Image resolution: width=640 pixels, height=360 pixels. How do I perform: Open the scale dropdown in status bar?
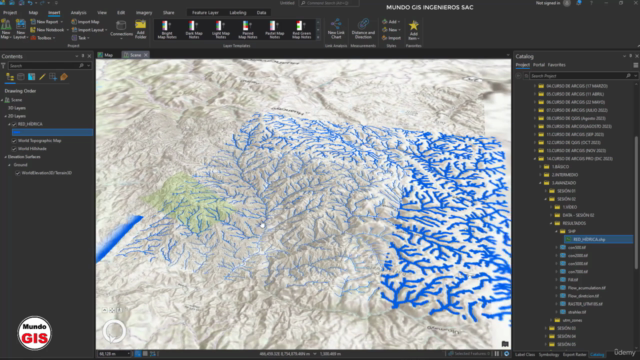coord(128,354)
